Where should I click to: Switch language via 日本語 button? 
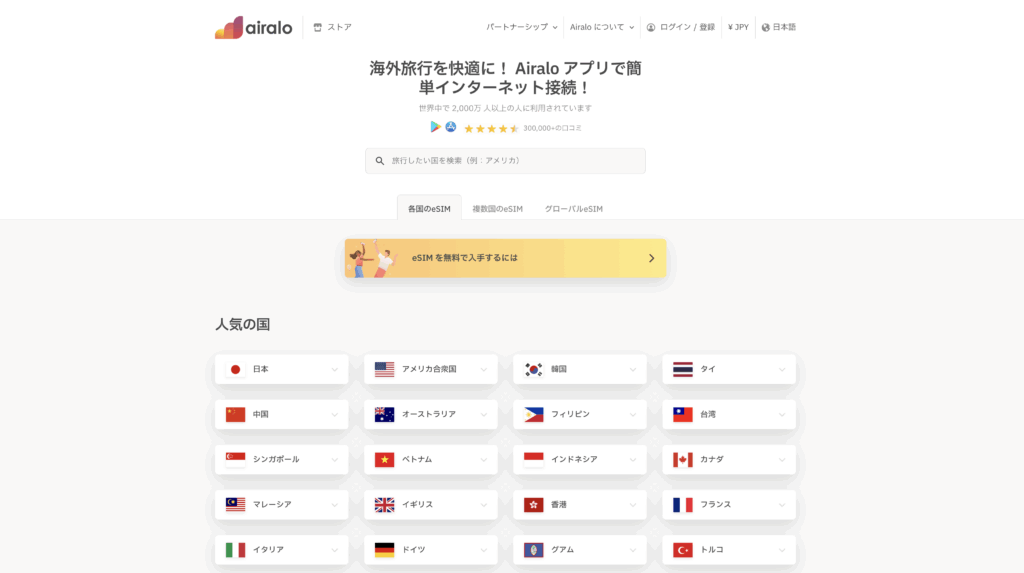(x=778, y=27)
